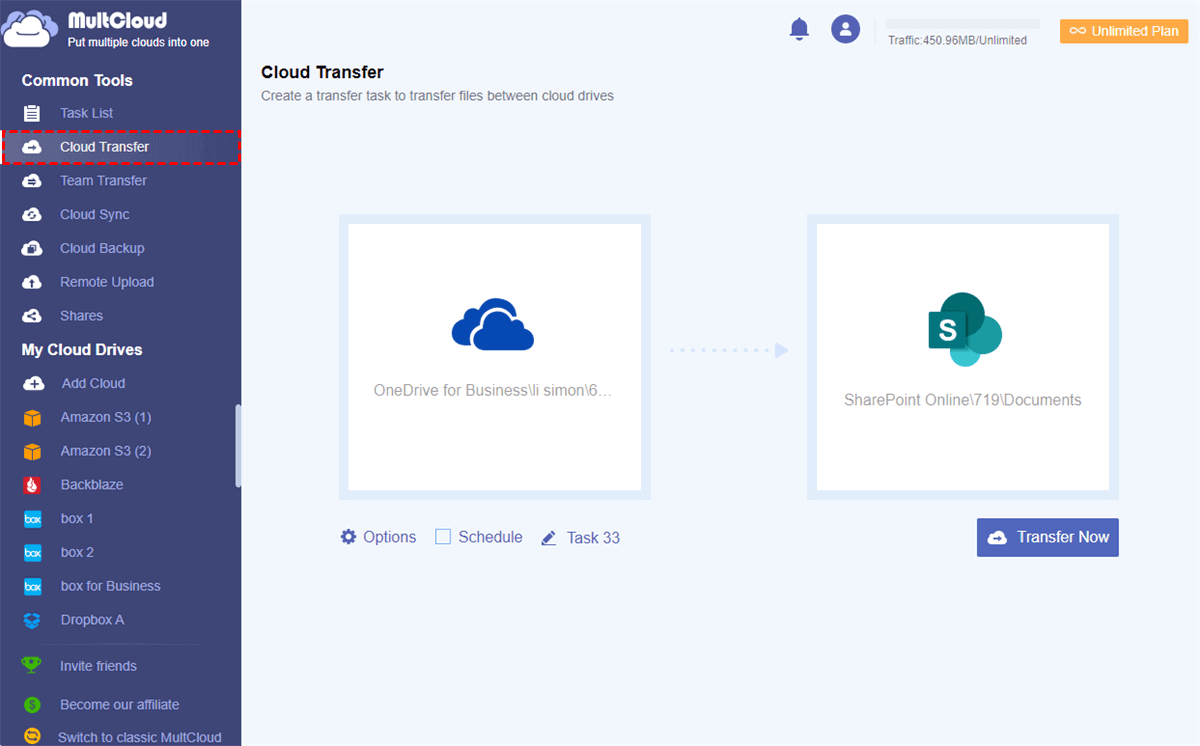Image resolution: width=1200 pixels, height=746 pixels.
Task: Open Task List in the sidebar
Action: click(86, 113)
